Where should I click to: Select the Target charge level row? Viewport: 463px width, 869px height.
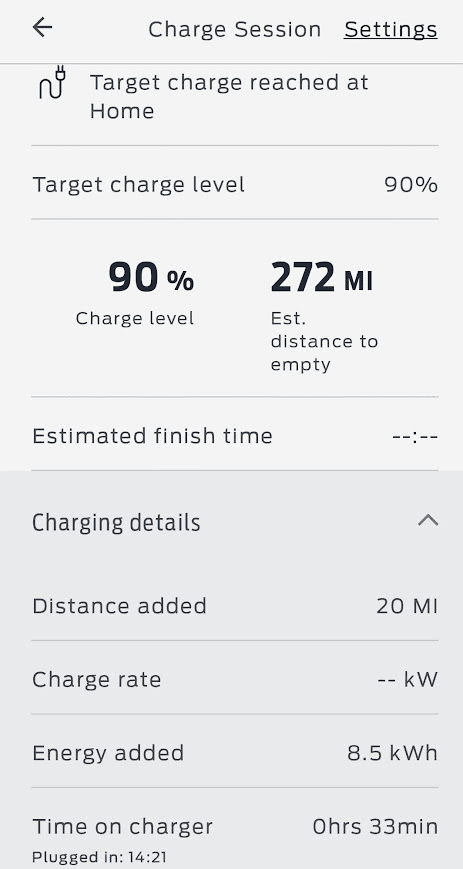point(235,184)
